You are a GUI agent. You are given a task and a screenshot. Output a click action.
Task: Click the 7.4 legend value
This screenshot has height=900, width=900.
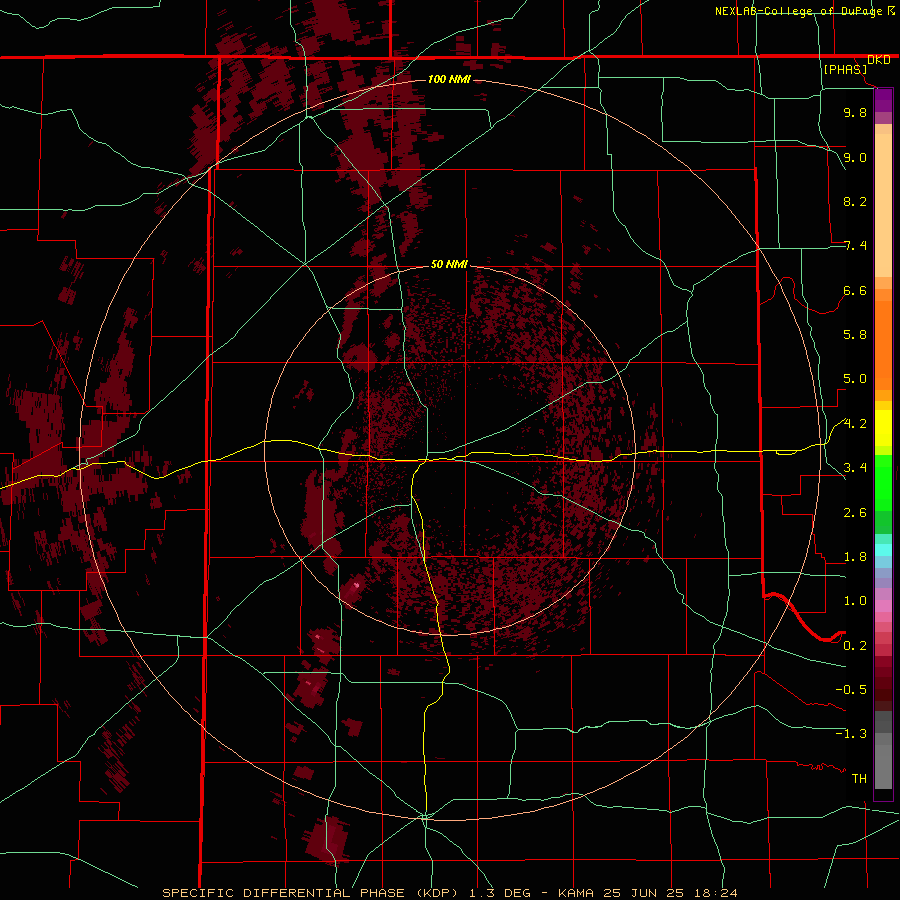[x=855, y=246]
